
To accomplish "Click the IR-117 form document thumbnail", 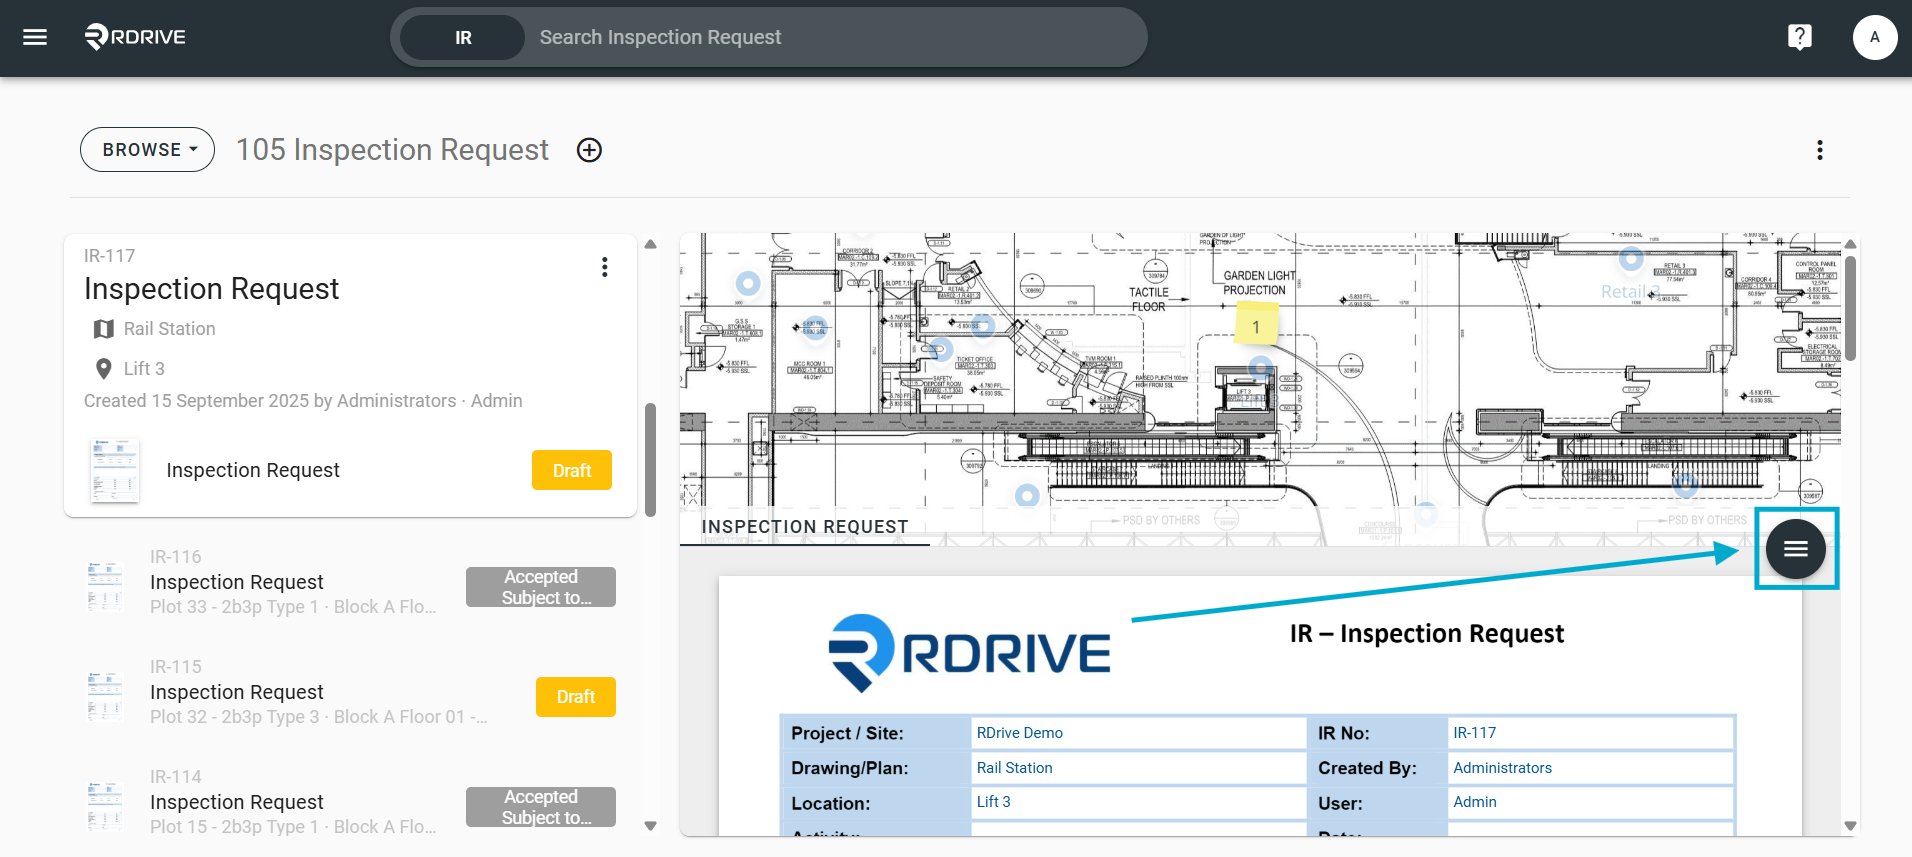I will (x=114, y=470).
